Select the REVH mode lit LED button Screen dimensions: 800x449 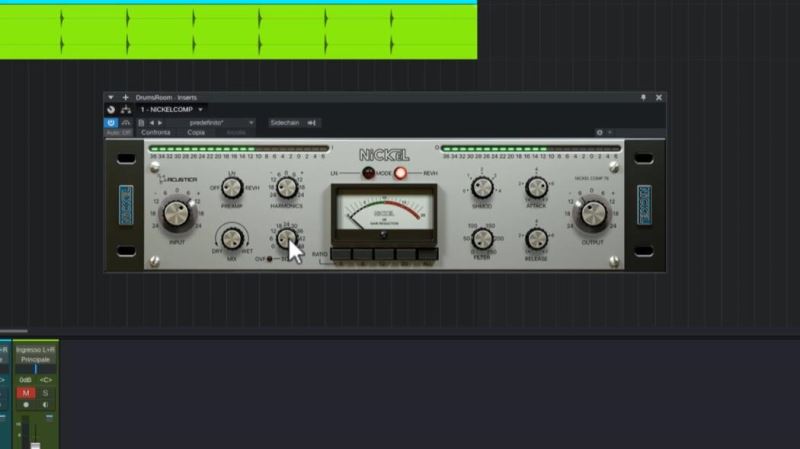click(401, 173)
